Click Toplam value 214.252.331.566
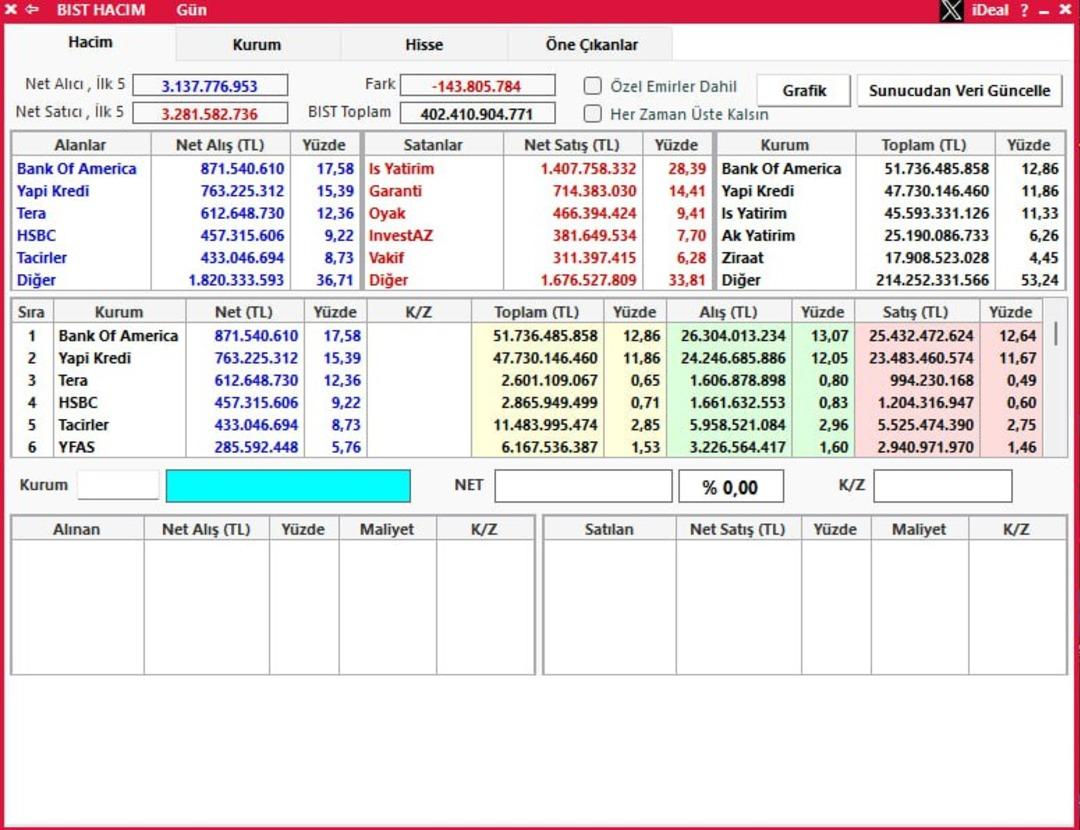Image resolution: width=1080 pixels, height=830 pixels. pos(932,280)
